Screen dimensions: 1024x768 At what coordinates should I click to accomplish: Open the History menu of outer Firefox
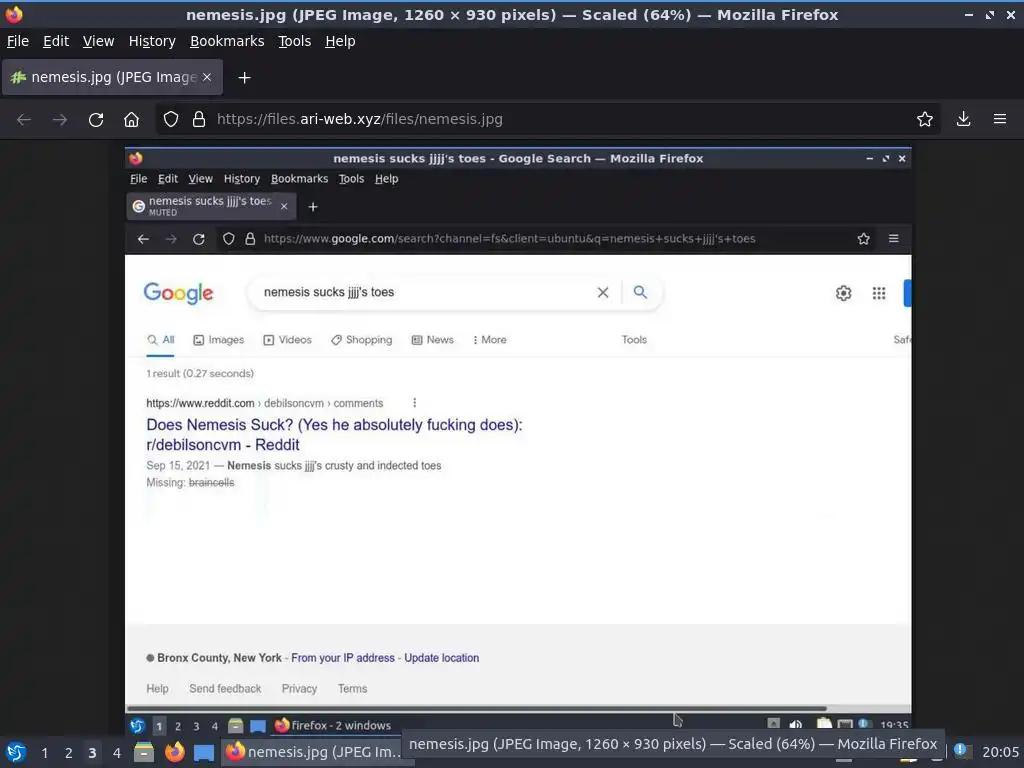pyautogui.click(x=152, y=41)
